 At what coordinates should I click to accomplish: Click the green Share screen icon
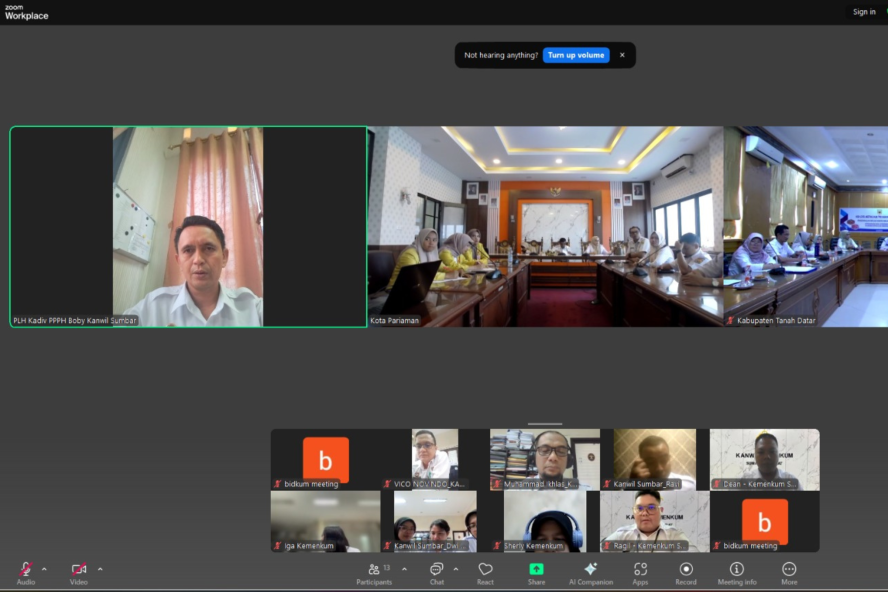click(537, 570)
